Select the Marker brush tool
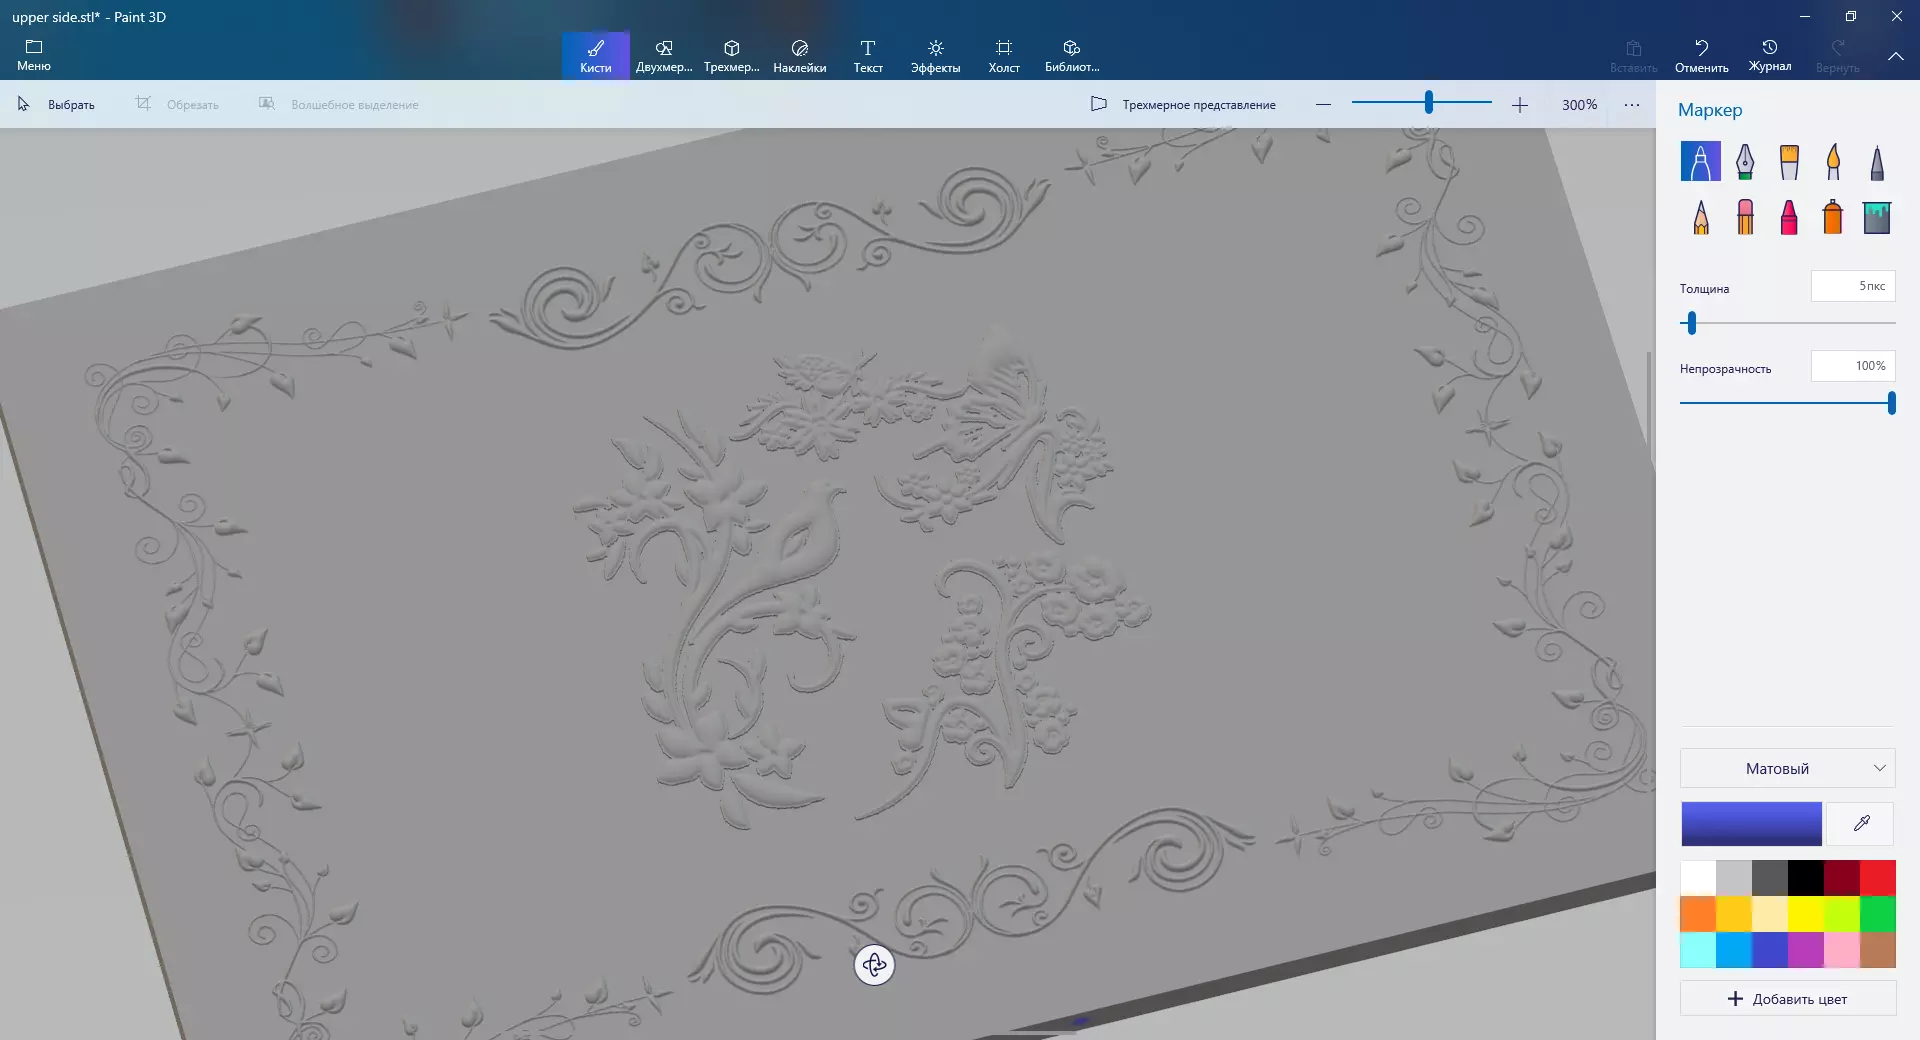Viewport: 1920px width, 1040px height. click(1700, 161)
